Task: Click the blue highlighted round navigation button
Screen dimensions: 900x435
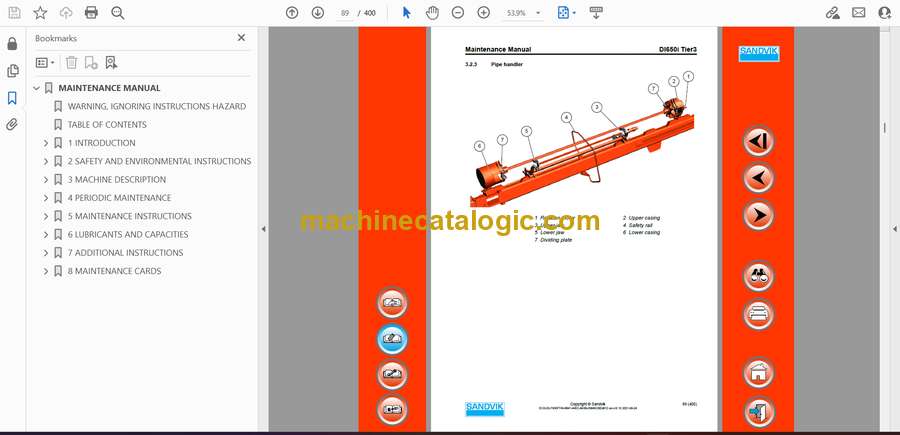Action: click(392, 339)
